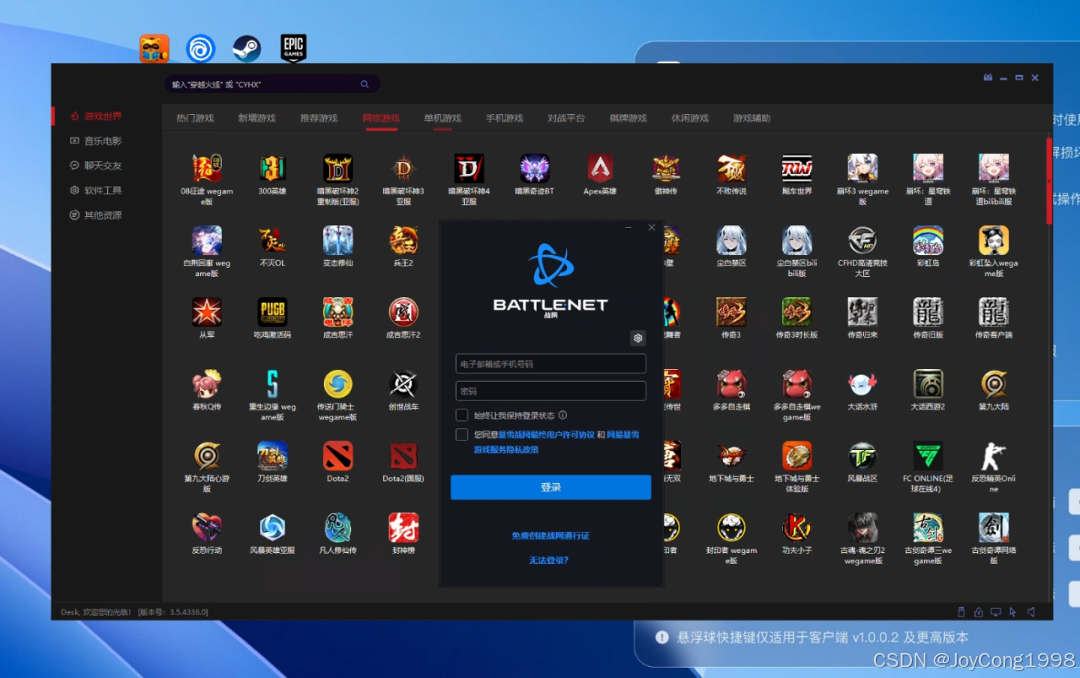Focus the 密码 password field
This screenshot has height=678, width=1080.
550,391
